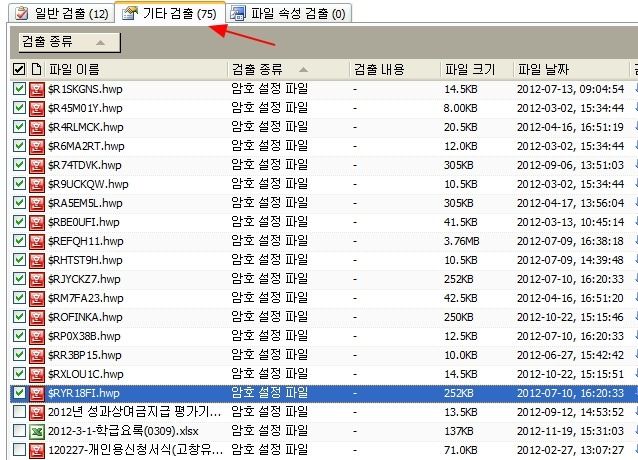Sort by 파일 날짜 column header
Viewport: 638px width, 460px height.
click(x=571, y=69)
